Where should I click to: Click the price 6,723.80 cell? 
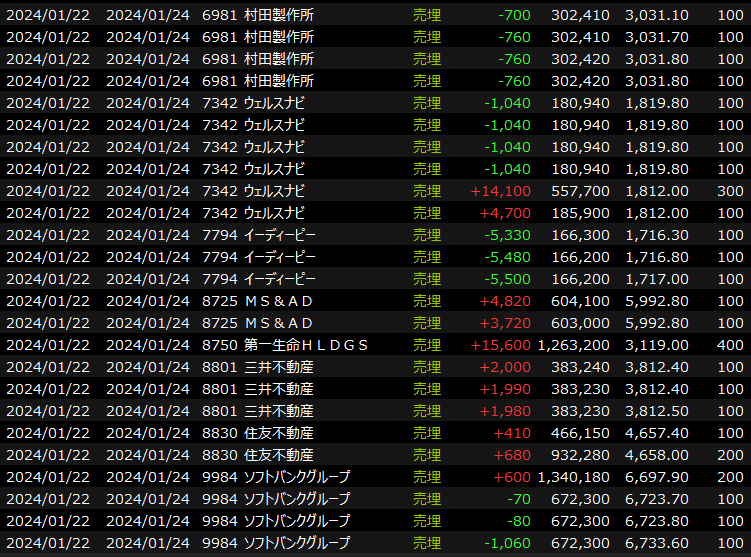pyautogui.click(x=656, y=521)
